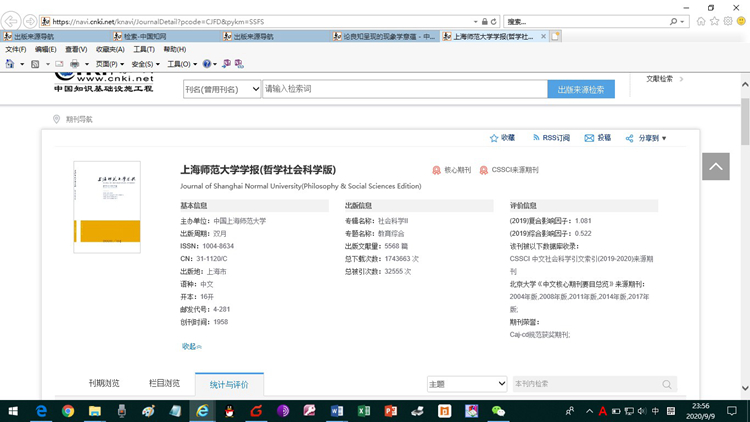Image resolution: width=750 pixels, height=422 pixels.
Task: Click the smiley feedback icon
Action: point(741,21)
